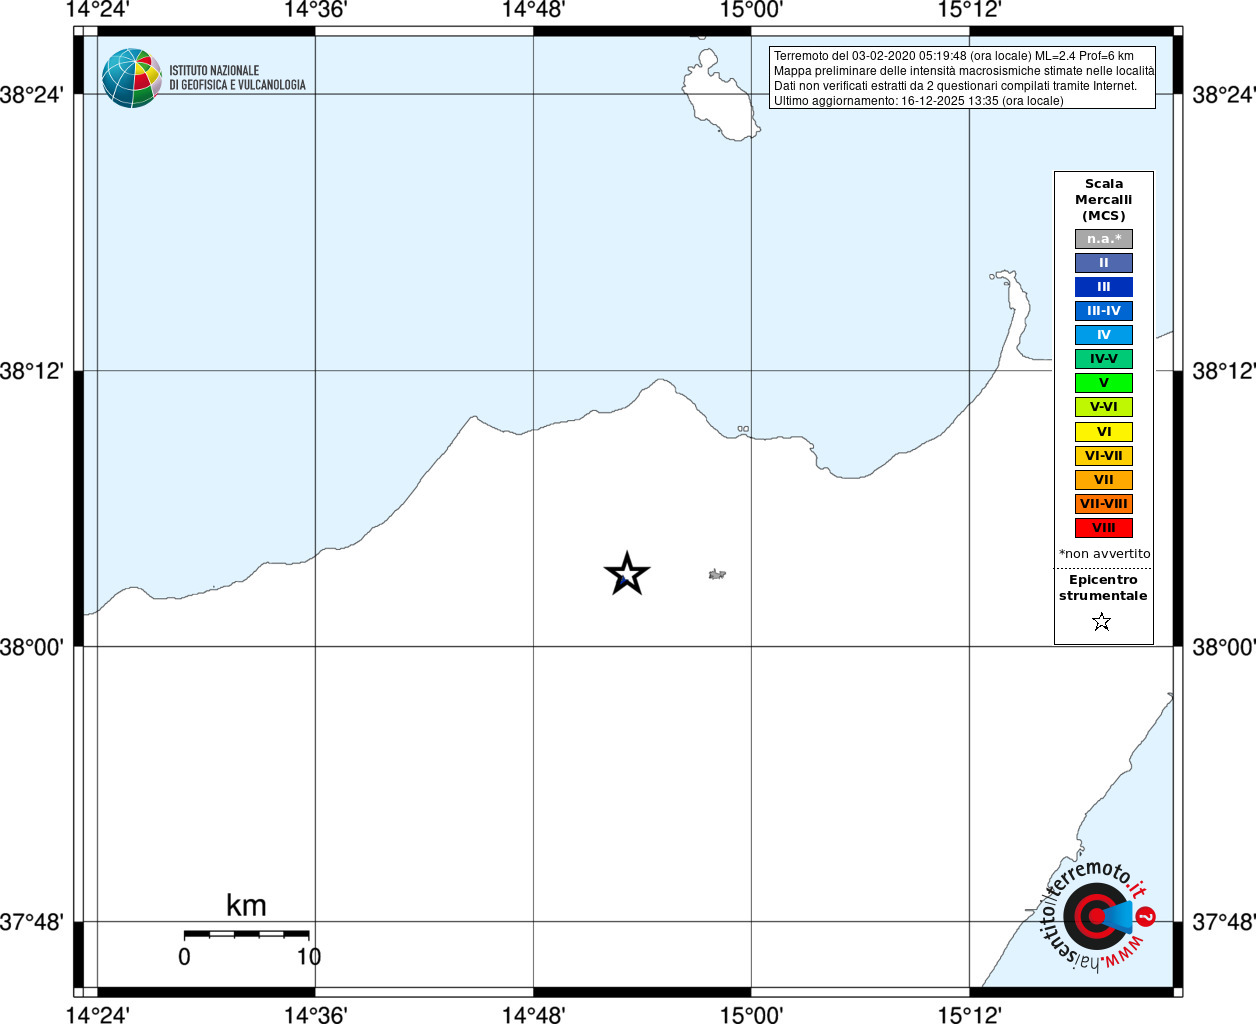Screen dimensions: 1256x1024
Task: Click the bottom axis label 14°24'
Action: (97, 1015)
